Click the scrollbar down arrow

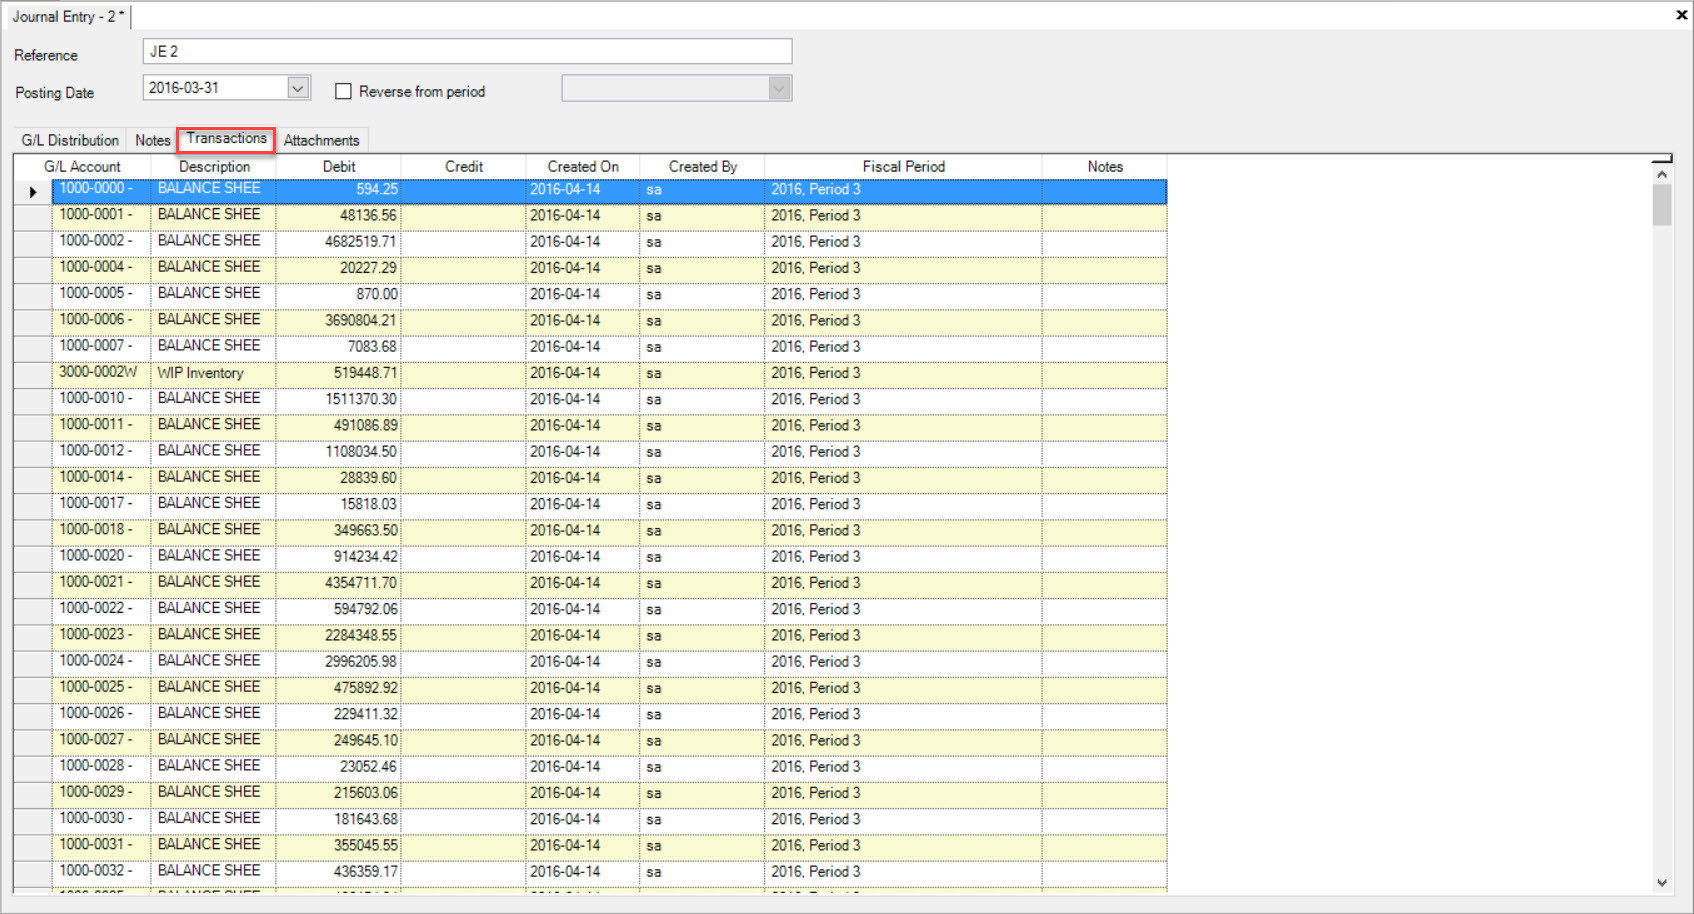[x=1662, y=882]
